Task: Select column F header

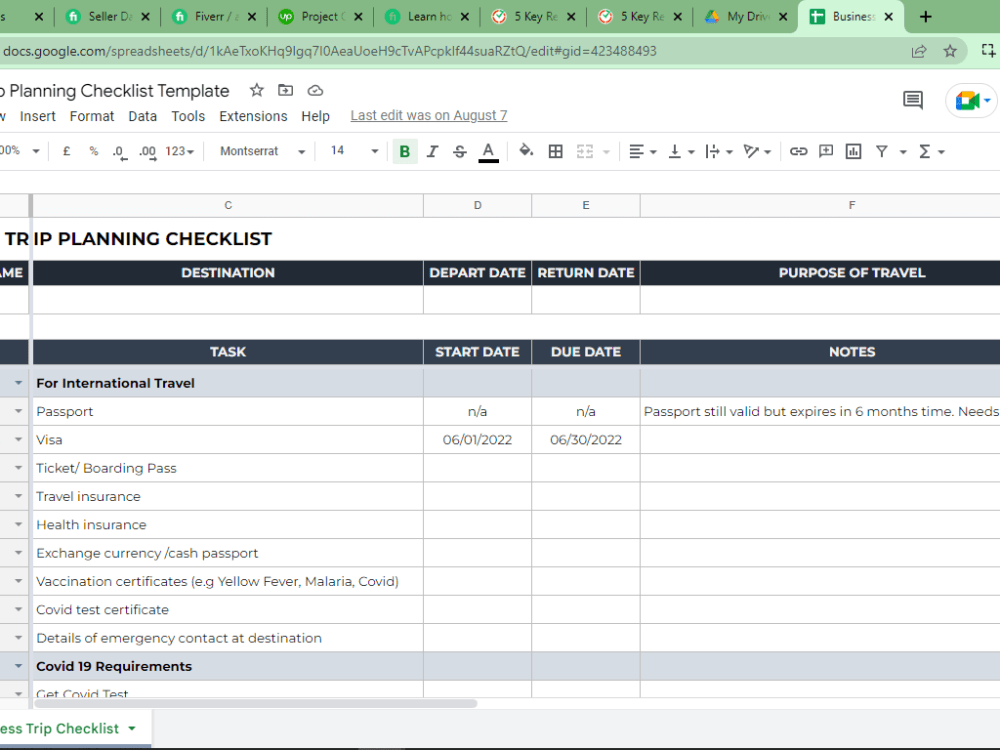Action: [851, 205]
